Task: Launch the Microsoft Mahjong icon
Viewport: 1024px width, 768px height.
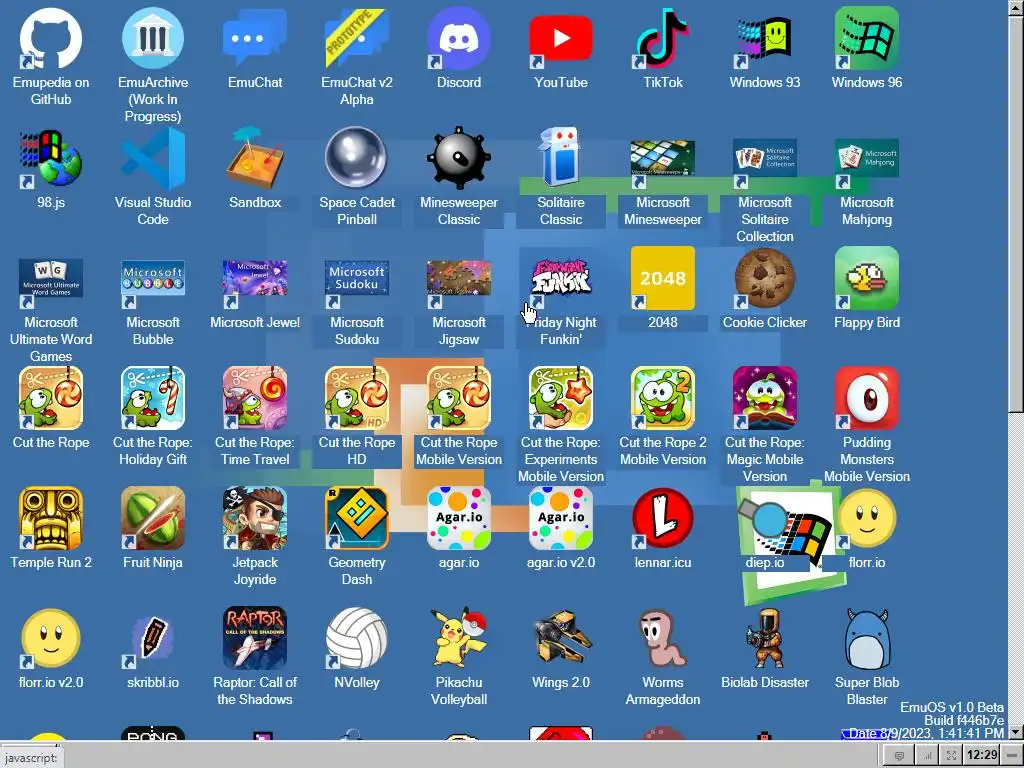Action: click(867, 158)
